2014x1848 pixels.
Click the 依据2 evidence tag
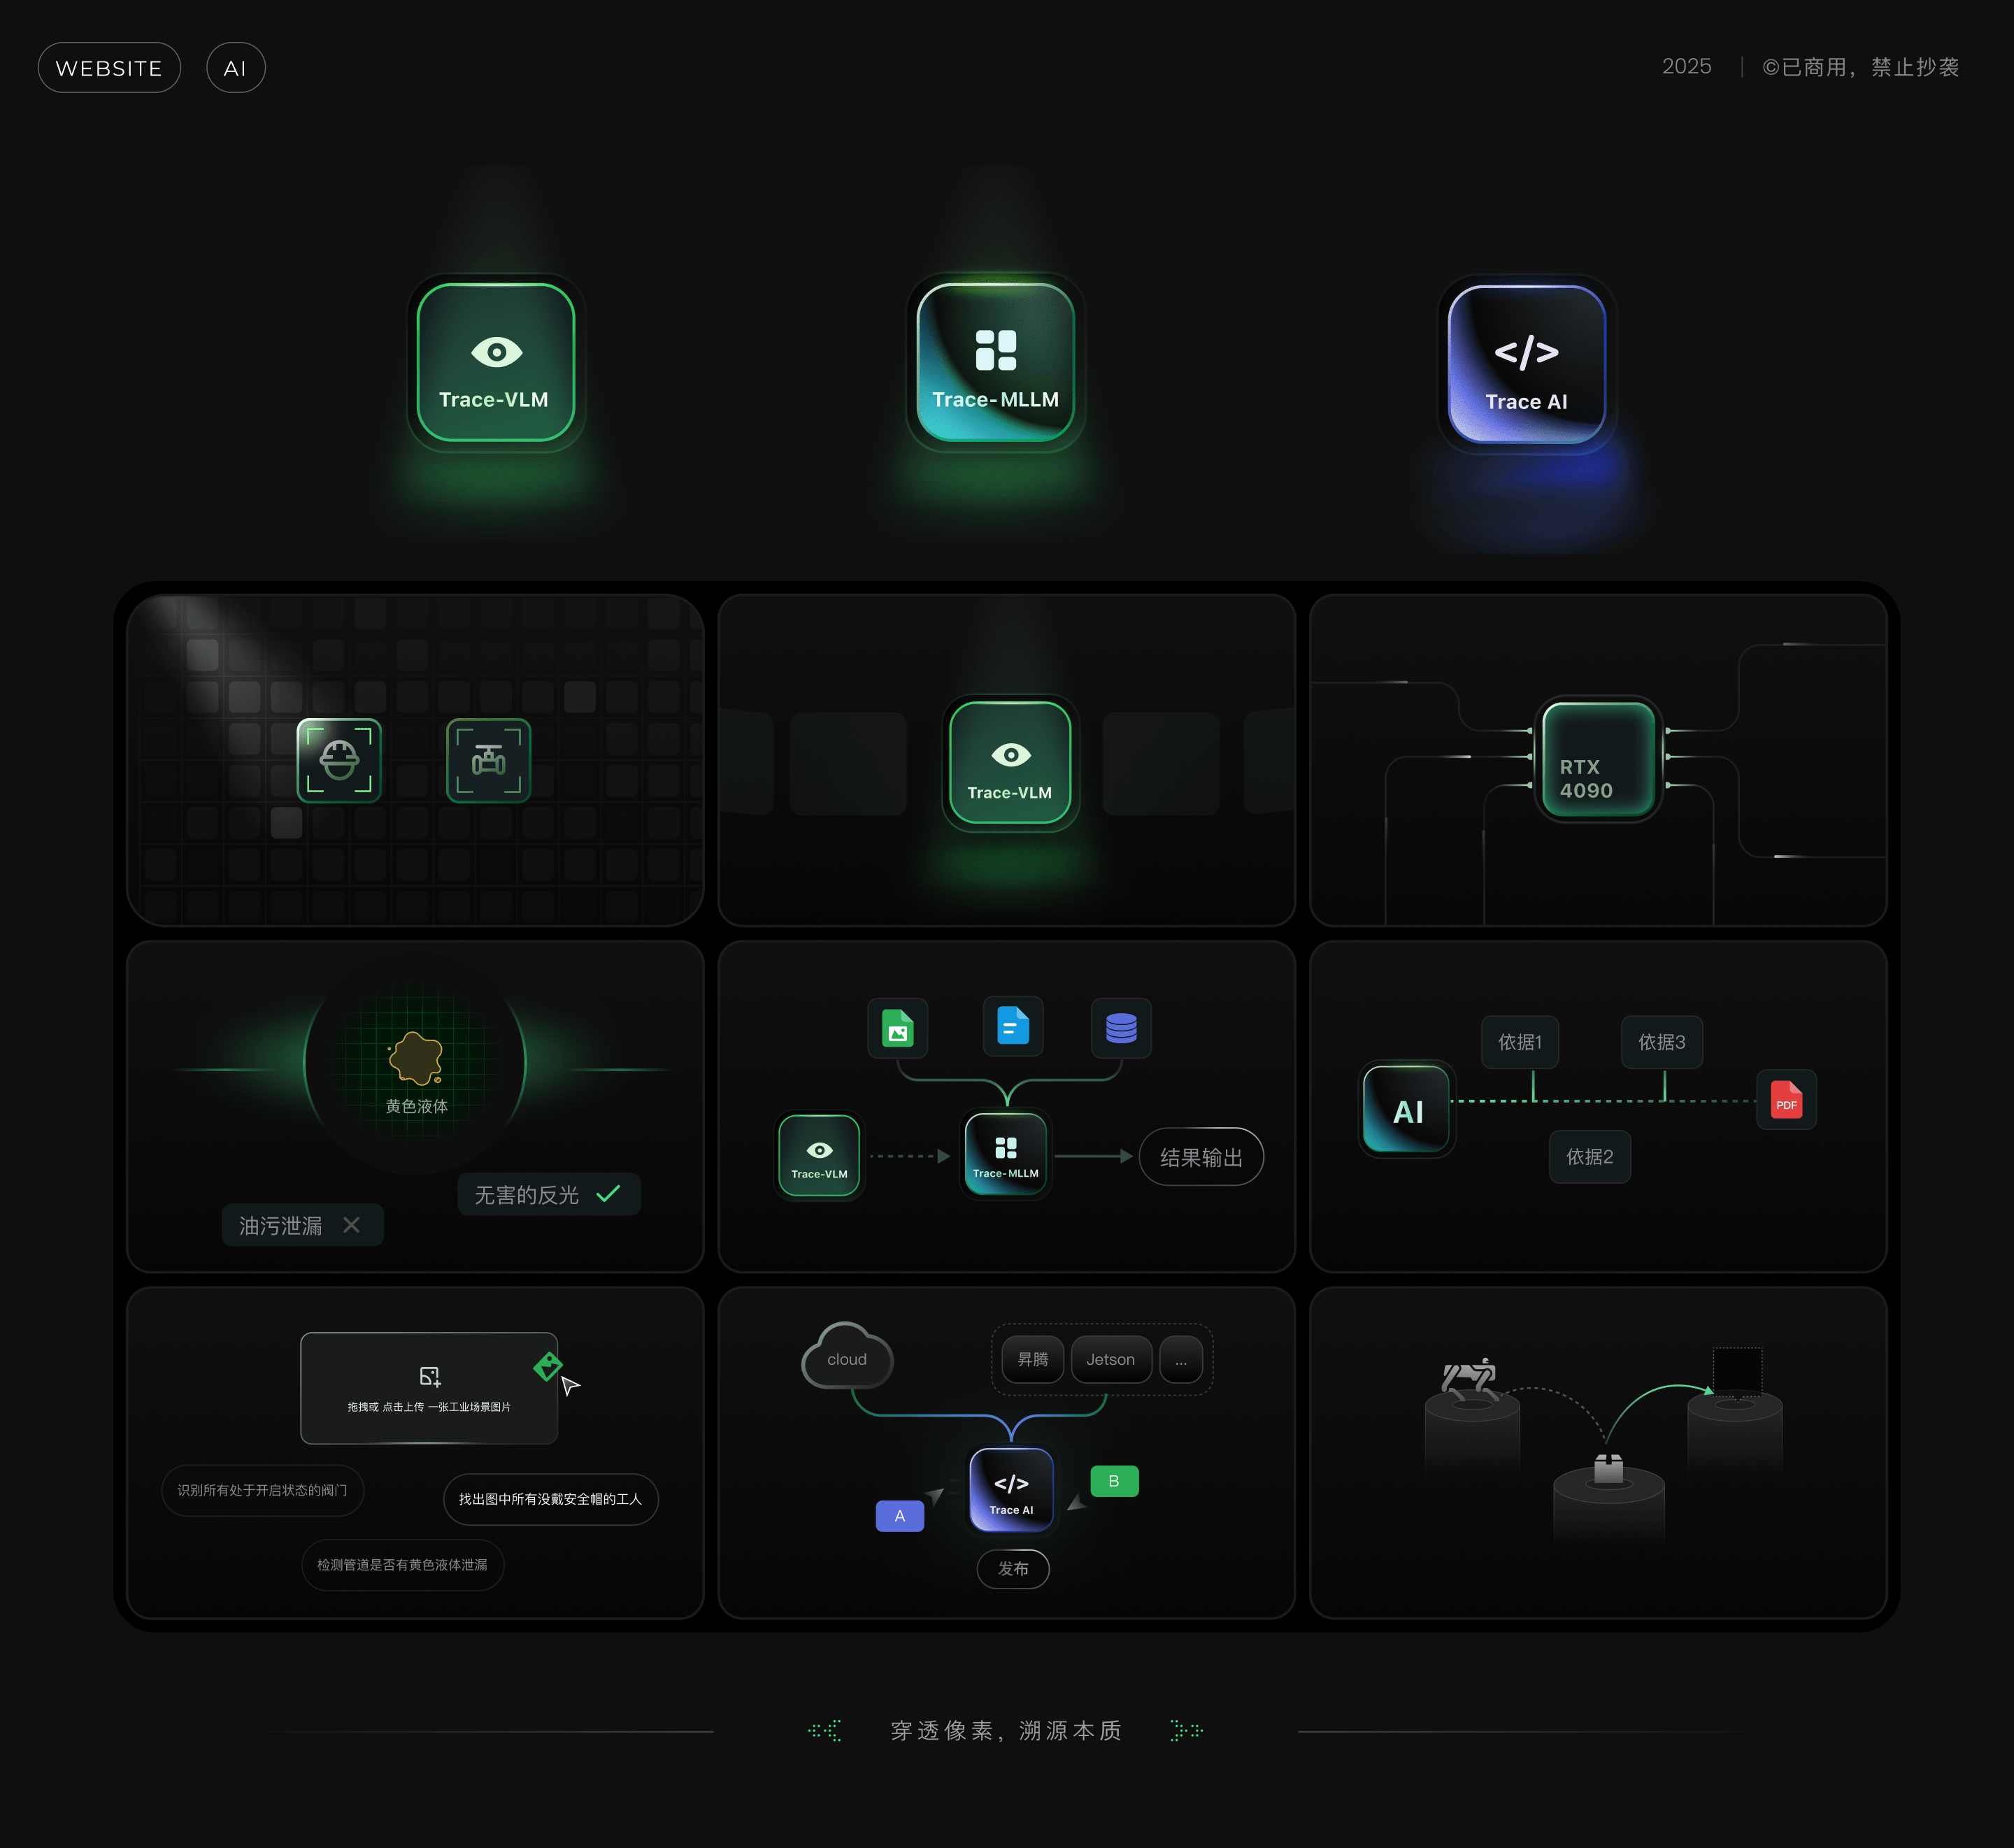(1590, 1157)
